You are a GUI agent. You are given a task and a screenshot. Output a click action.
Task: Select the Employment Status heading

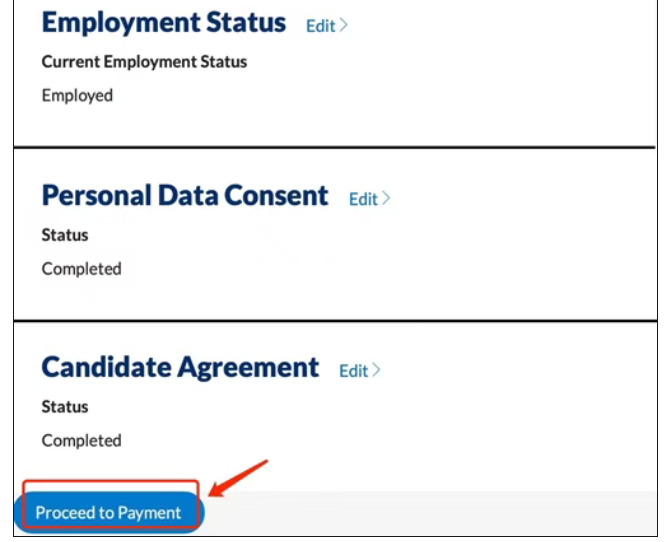164,23
